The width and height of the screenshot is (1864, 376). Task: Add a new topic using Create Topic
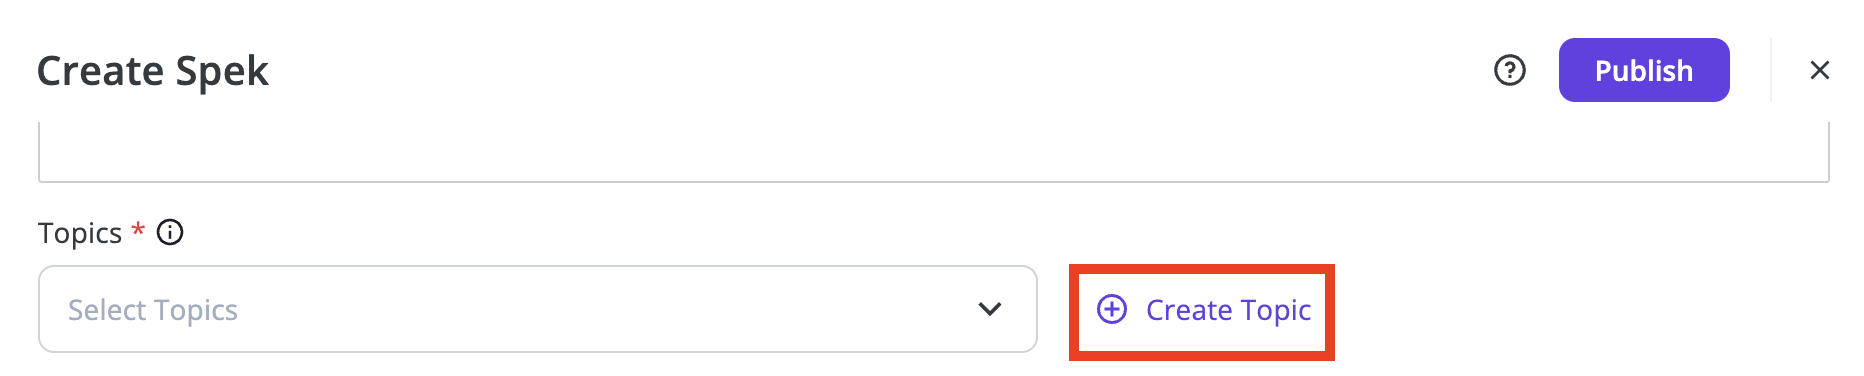[1204, 310]
